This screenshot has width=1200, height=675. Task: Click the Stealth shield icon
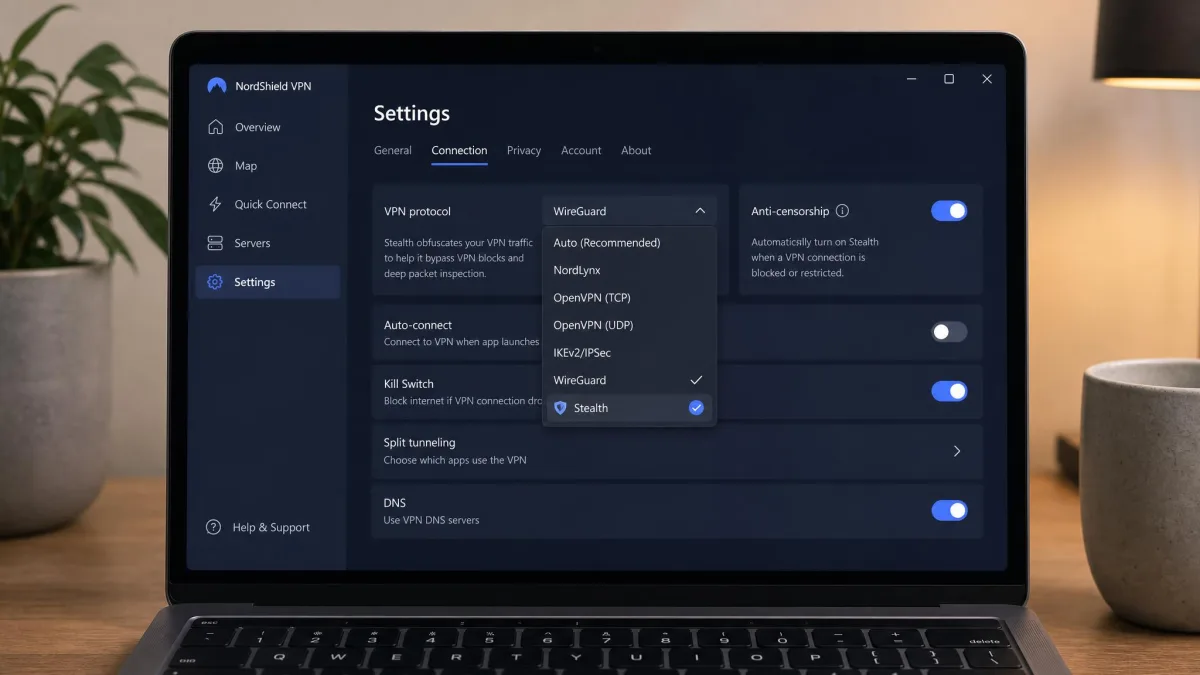tap(560, 408)
